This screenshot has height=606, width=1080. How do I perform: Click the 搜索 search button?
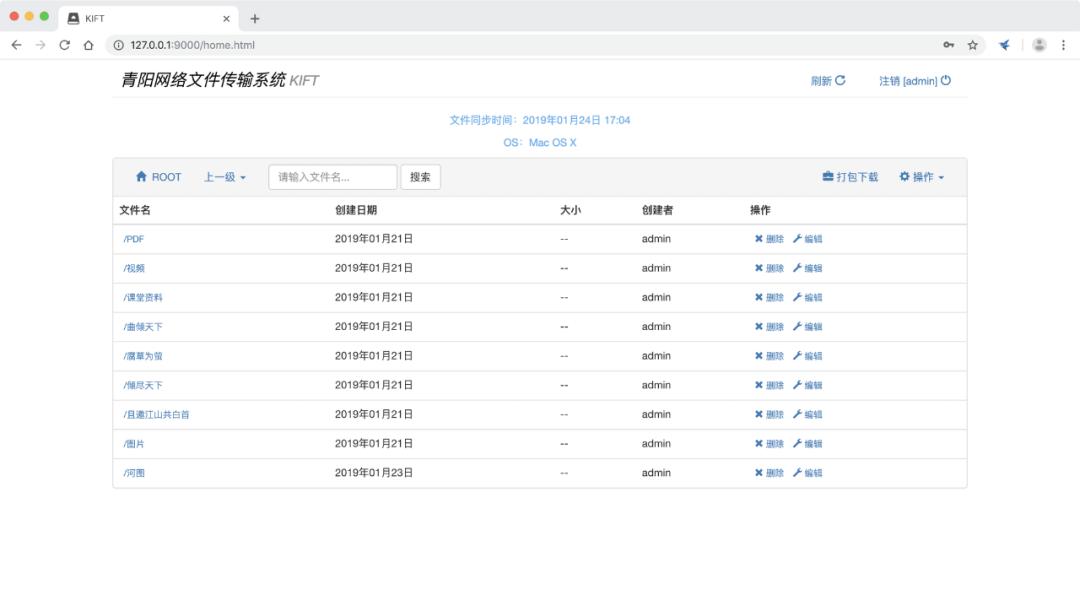[x=420, y=176]
